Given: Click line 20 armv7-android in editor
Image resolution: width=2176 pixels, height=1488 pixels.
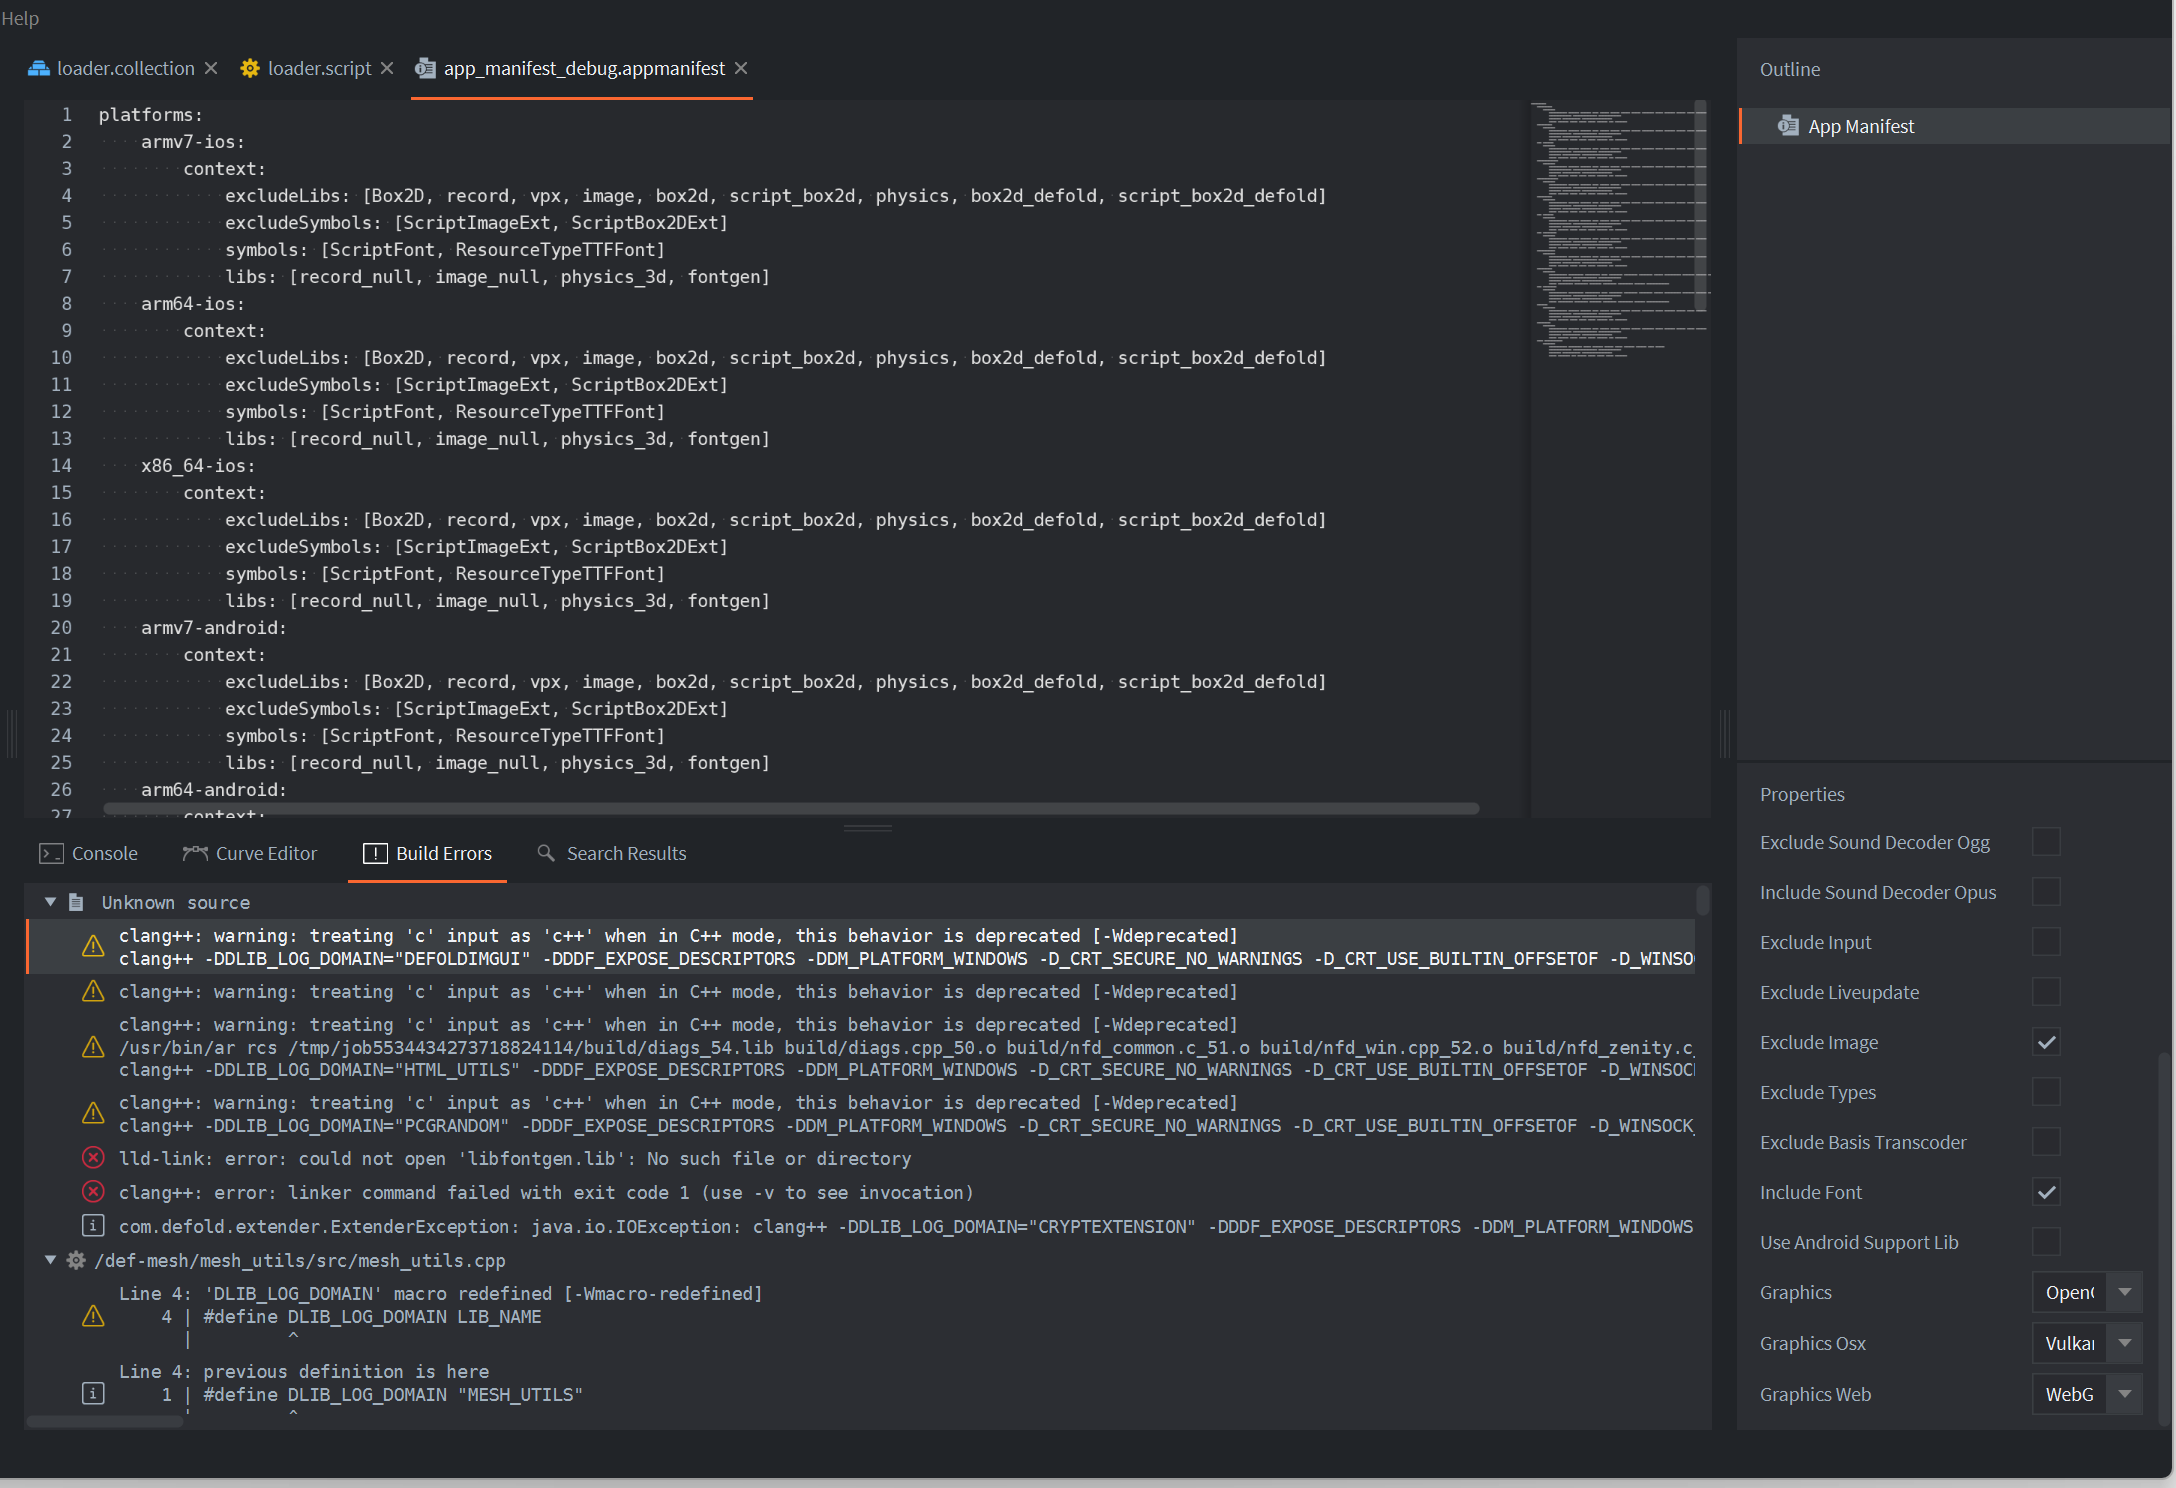Looking at the screenshot, I should tap(214, 627).
